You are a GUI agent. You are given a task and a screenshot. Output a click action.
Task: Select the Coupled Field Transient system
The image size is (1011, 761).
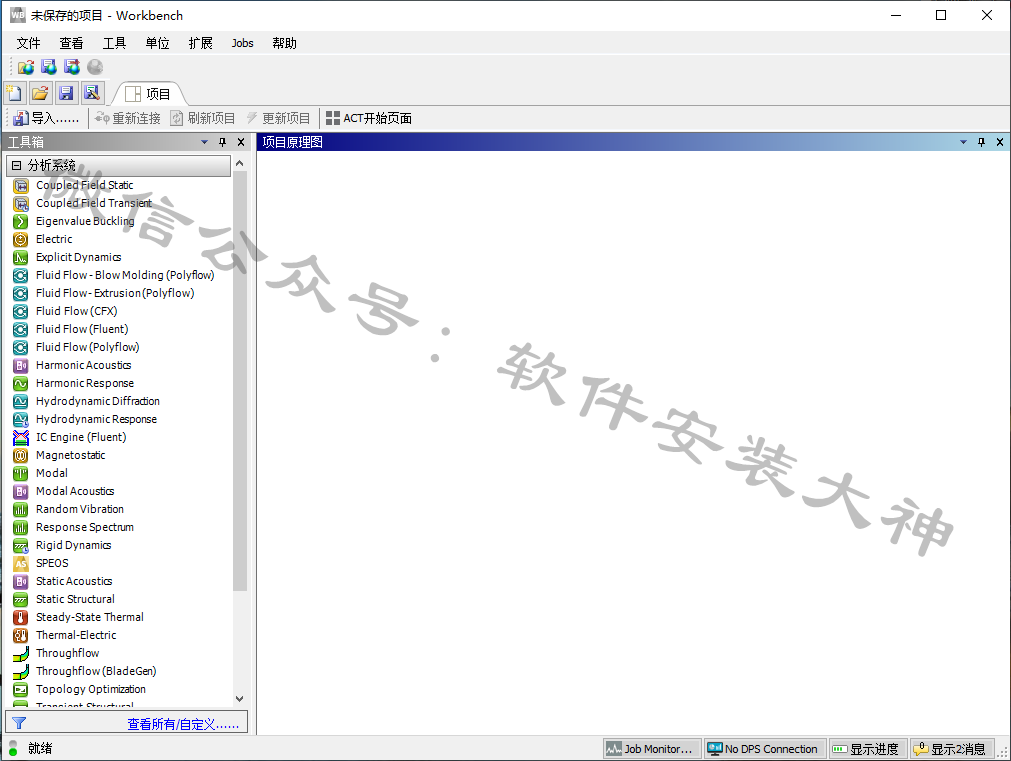pyautogui.click(x=93, y=203)
